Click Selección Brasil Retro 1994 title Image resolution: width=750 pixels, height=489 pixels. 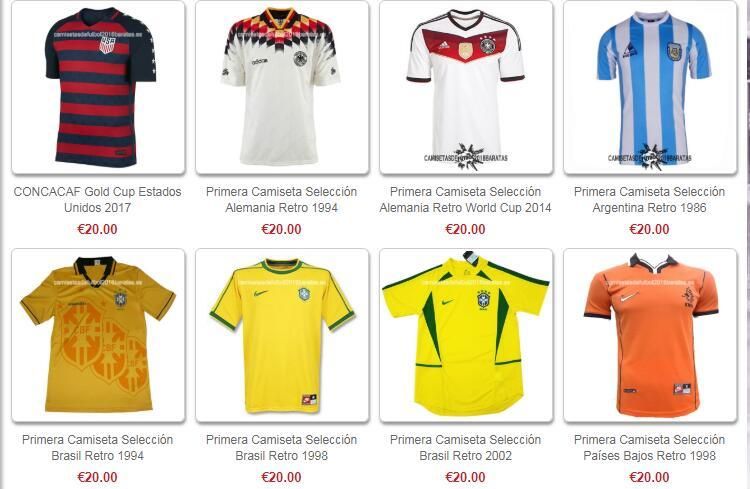98,447
